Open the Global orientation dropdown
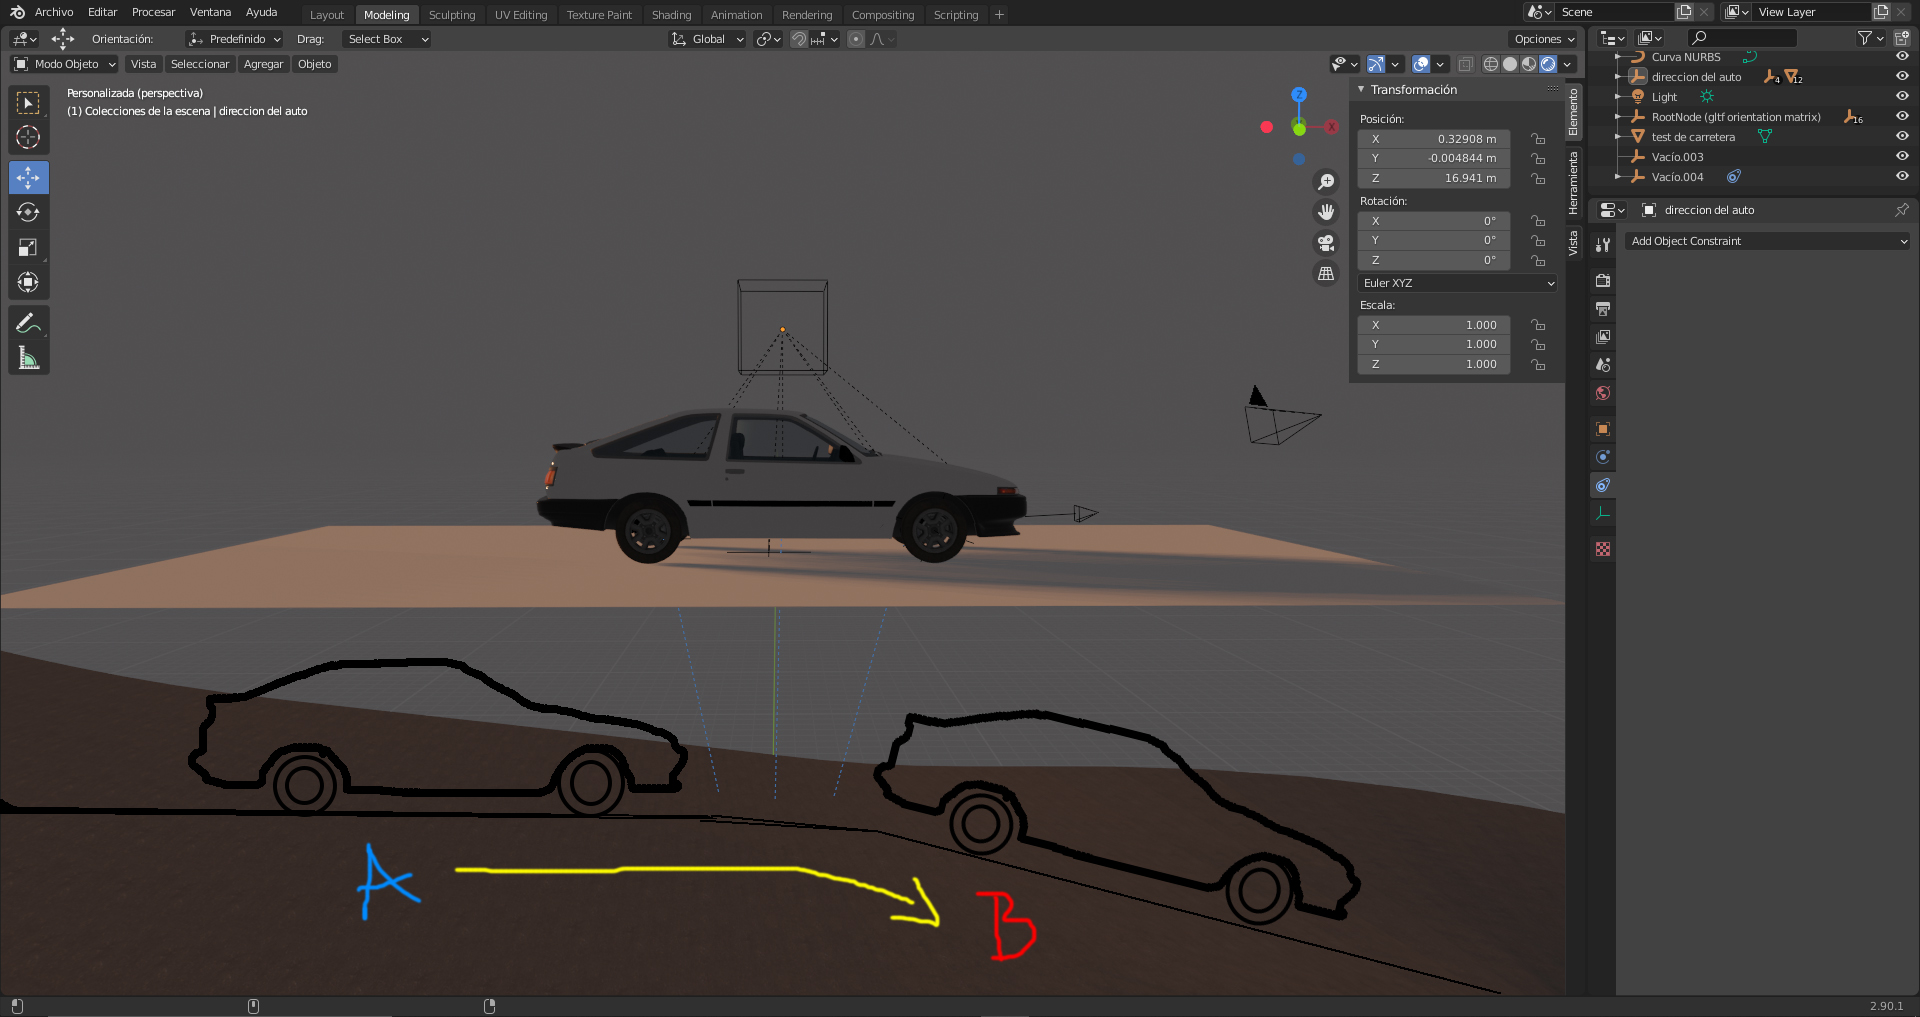1920x1017 pixels. pos(708,39)
